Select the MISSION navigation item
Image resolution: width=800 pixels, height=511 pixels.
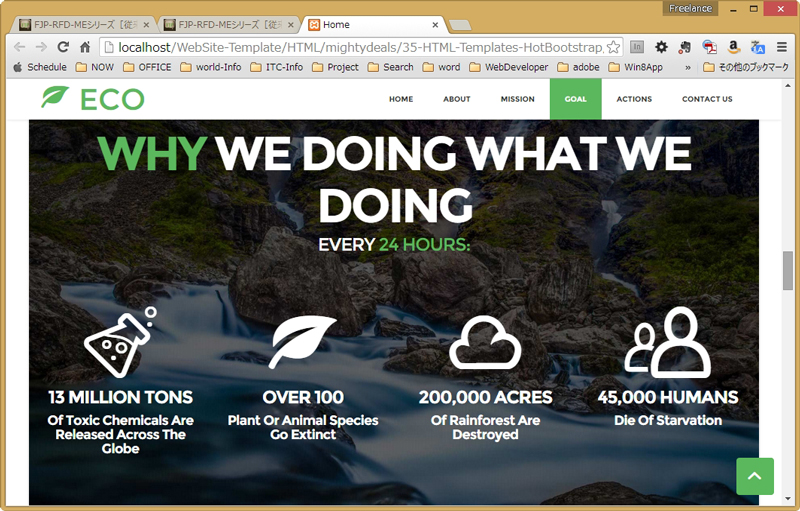click(x=517, y=99)
